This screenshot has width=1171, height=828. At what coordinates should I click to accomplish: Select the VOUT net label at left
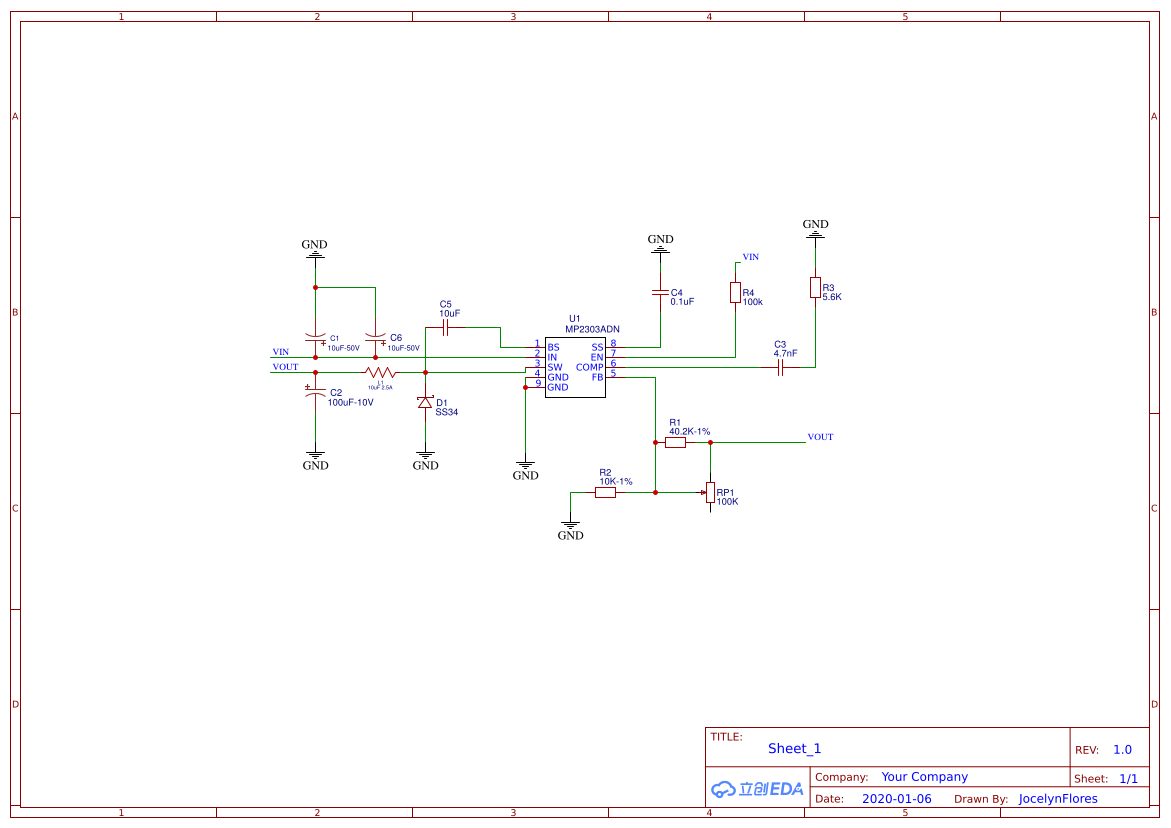285,367
